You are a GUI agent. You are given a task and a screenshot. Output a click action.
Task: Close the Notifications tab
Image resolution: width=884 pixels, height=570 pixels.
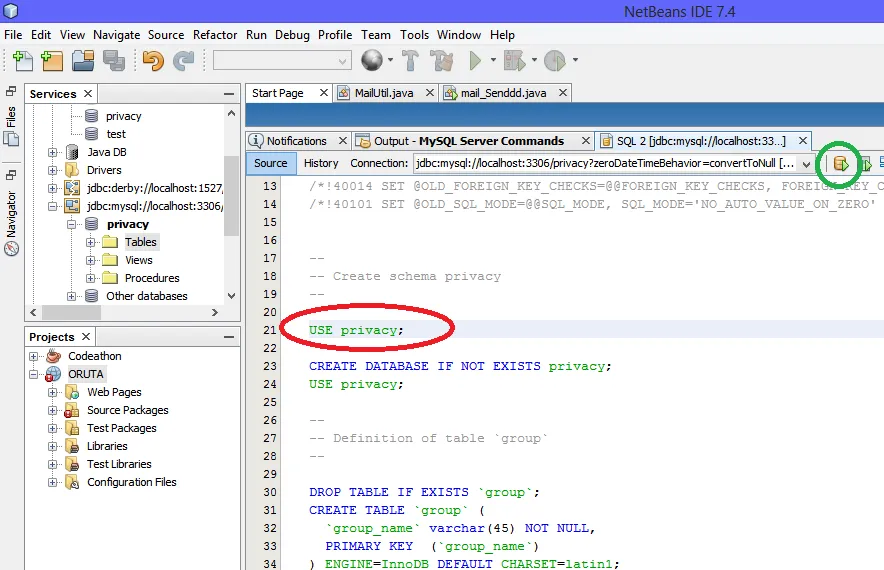click(342, 140)
